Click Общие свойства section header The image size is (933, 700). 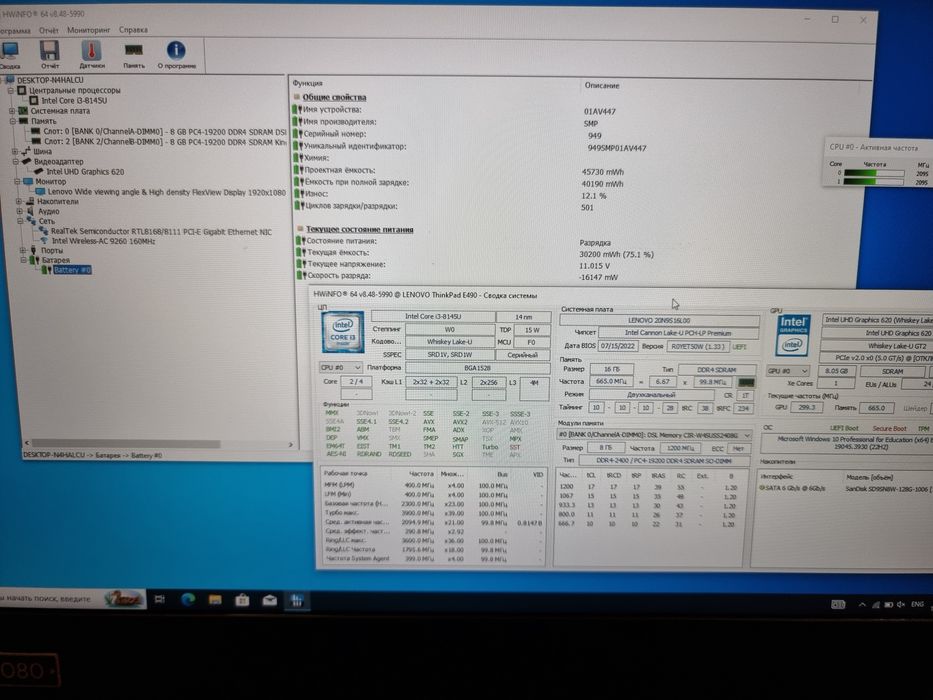pos(334,97)
